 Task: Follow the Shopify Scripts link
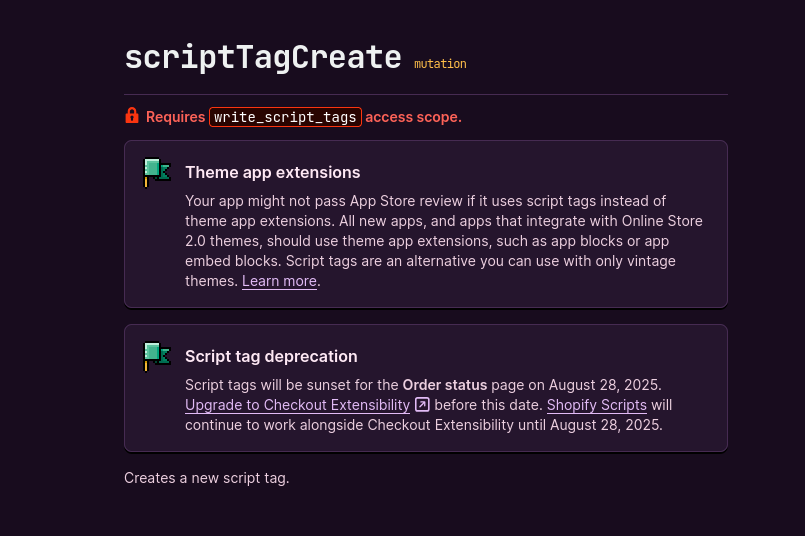(x=596, y=405)
